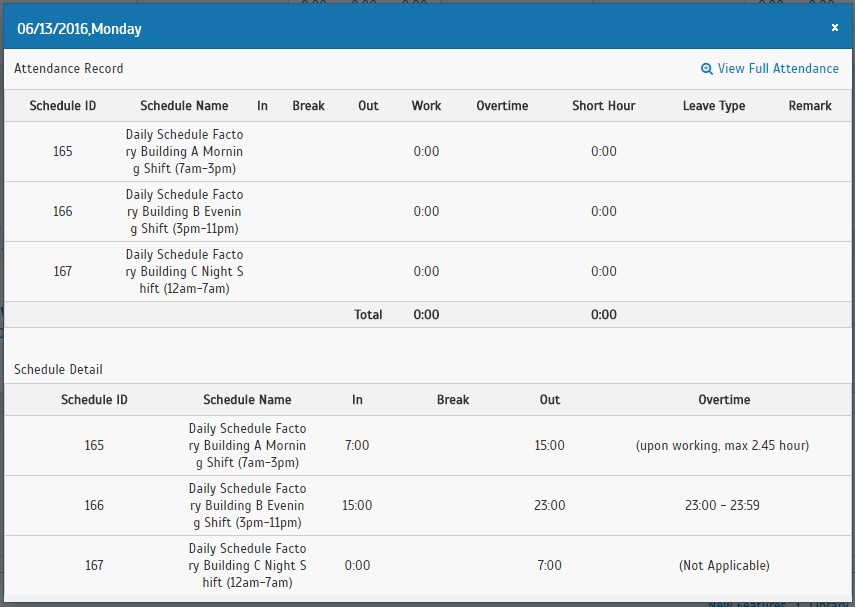This screenshot has height=607, width=855.
Task: Select the Total label in Attendance Record
Action: pyautogui.click(x=368, y=314)
